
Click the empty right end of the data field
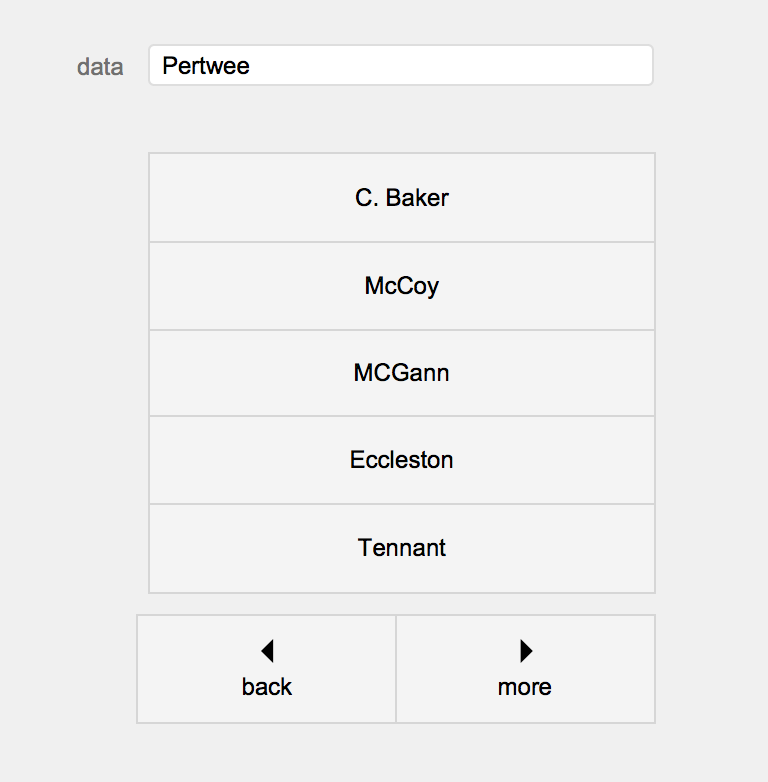[600, 66]
